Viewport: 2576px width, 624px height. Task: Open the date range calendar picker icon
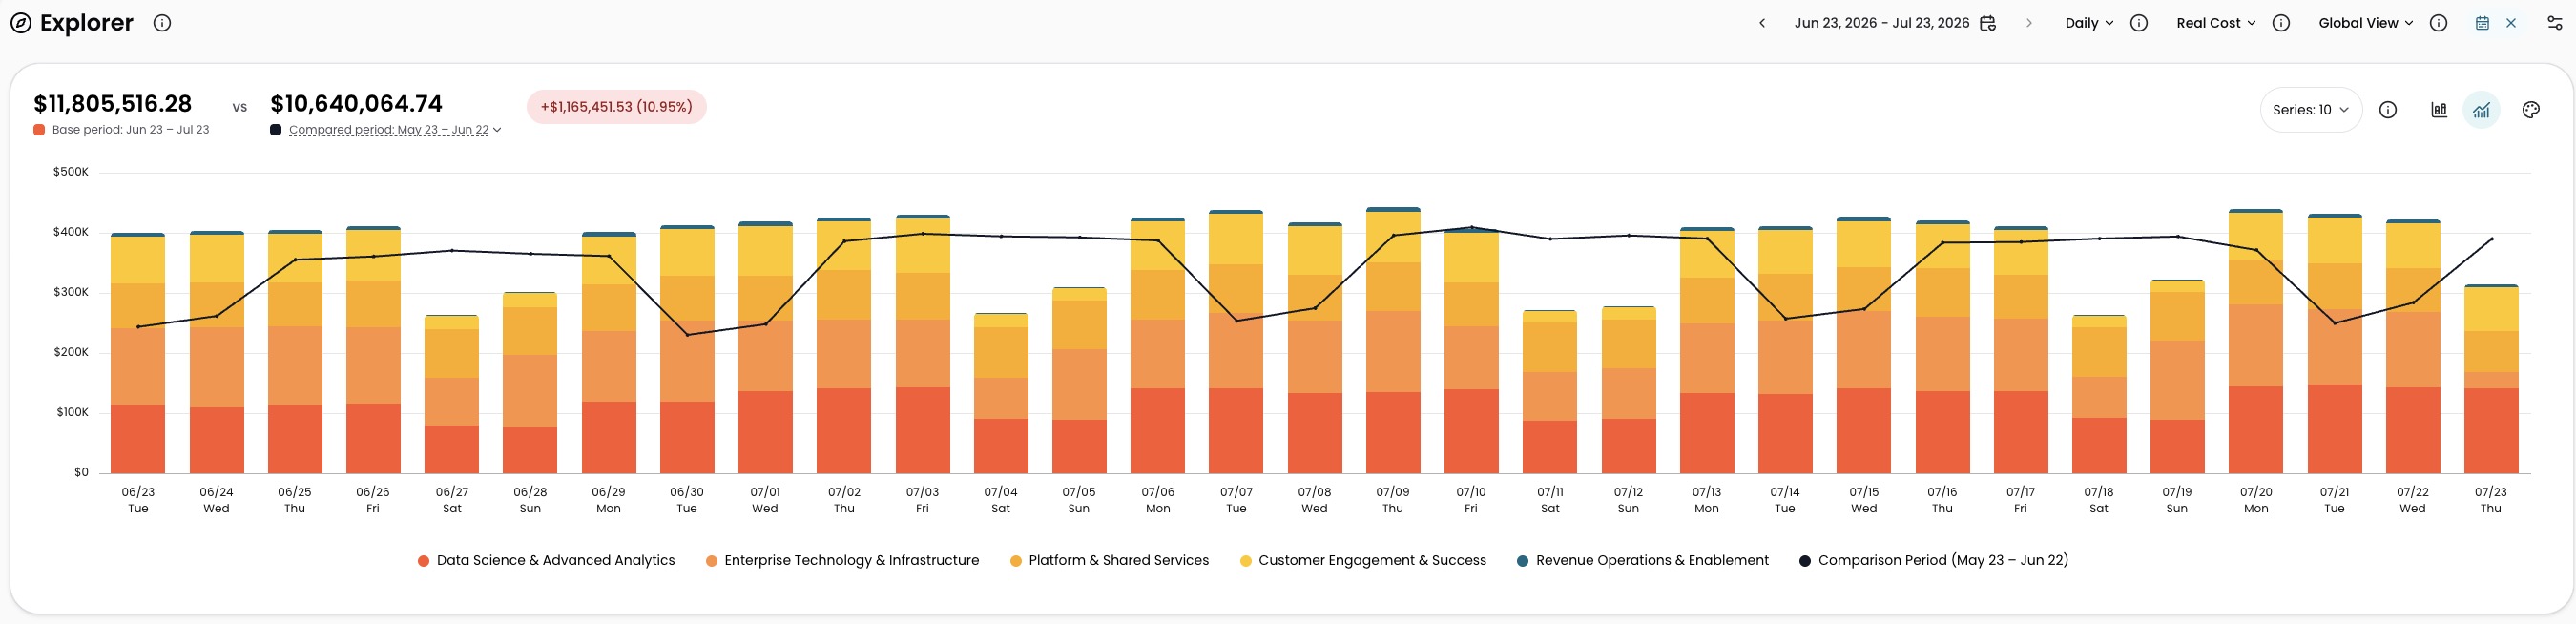(1988, 23)
